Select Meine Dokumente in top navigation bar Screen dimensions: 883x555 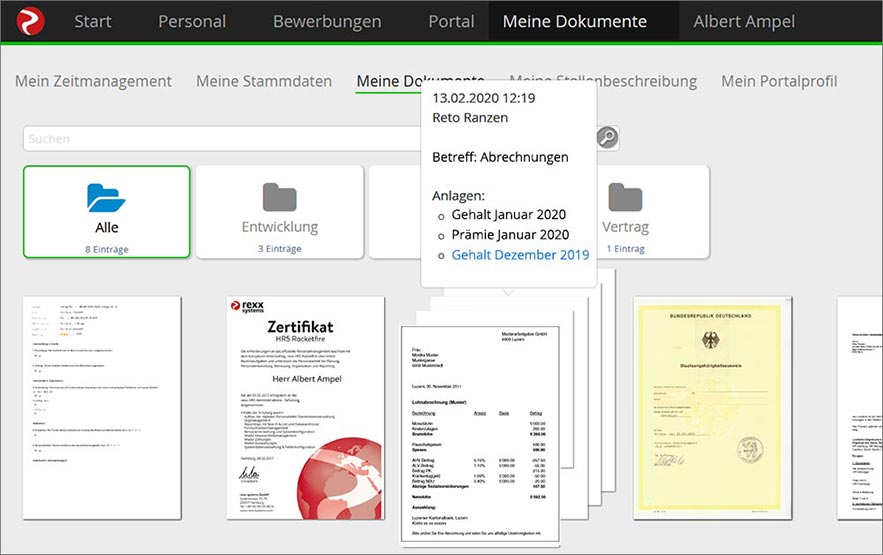(575, 21)
